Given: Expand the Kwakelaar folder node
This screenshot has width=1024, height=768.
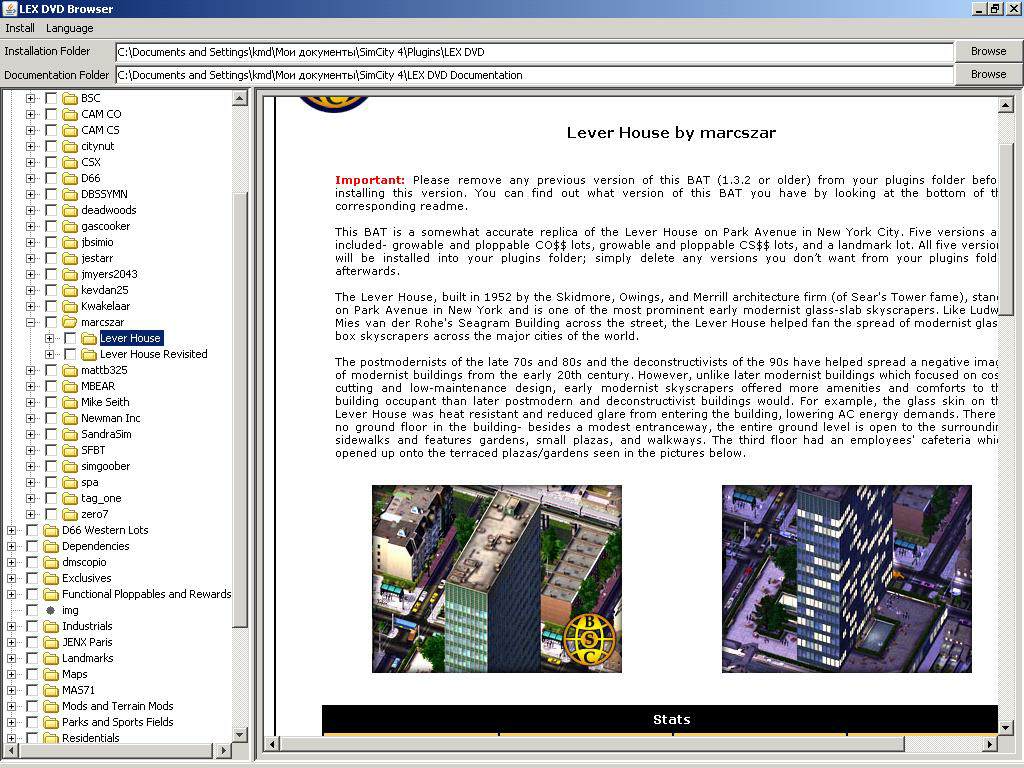Looking at the screenshot, I should click(x=30, y=306).
